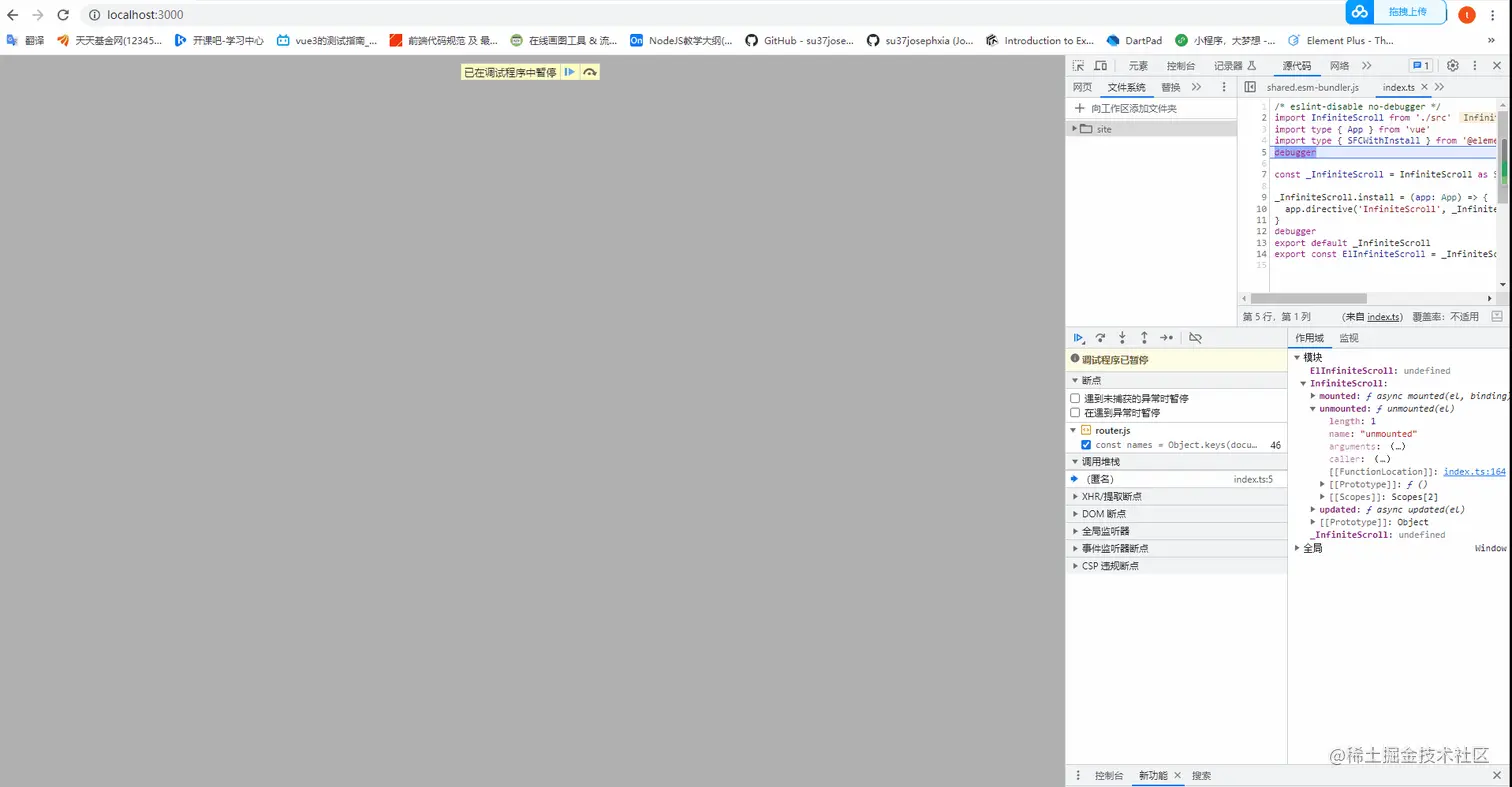Click the Step over next function icon
This screenshot has width=1512, height=787.
1101,338
